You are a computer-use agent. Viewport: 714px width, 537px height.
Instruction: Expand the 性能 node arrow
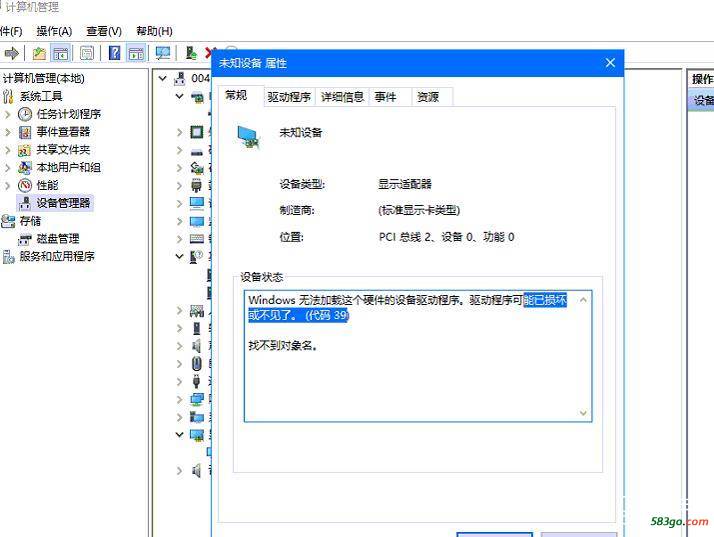(x=7, y=185)
